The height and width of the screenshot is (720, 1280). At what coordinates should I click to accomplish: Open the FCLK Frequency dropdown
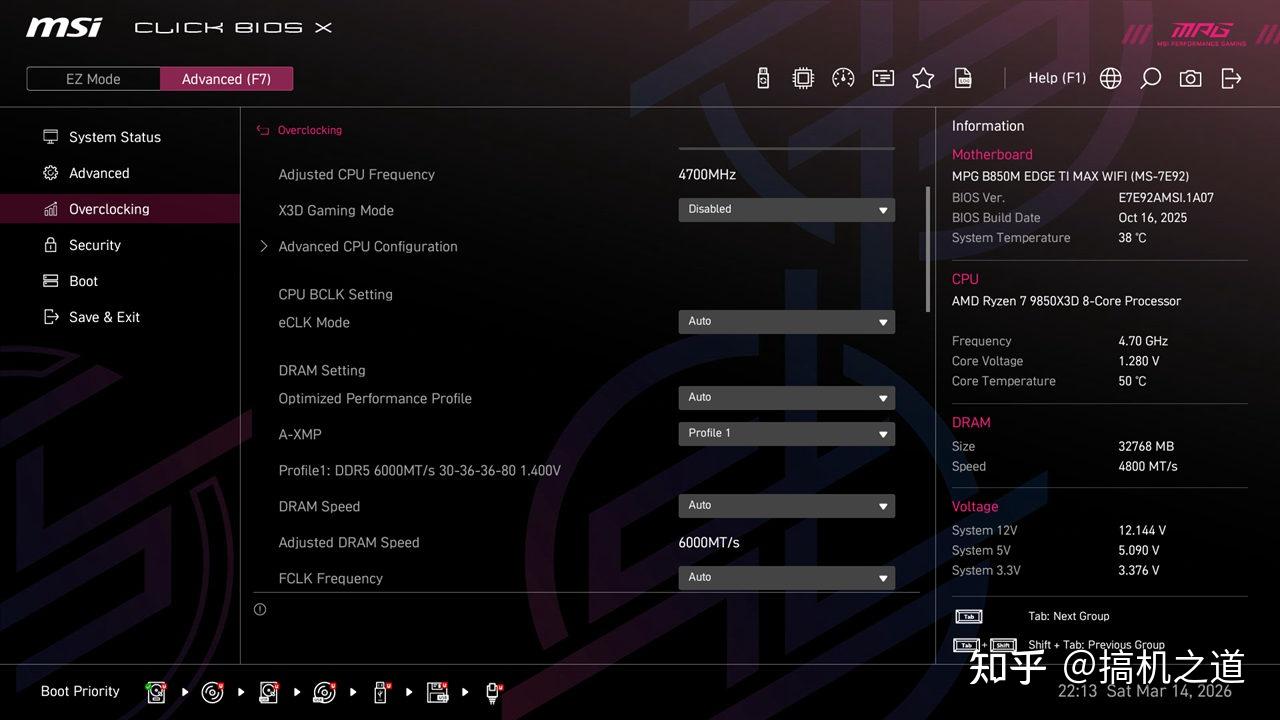786,578
